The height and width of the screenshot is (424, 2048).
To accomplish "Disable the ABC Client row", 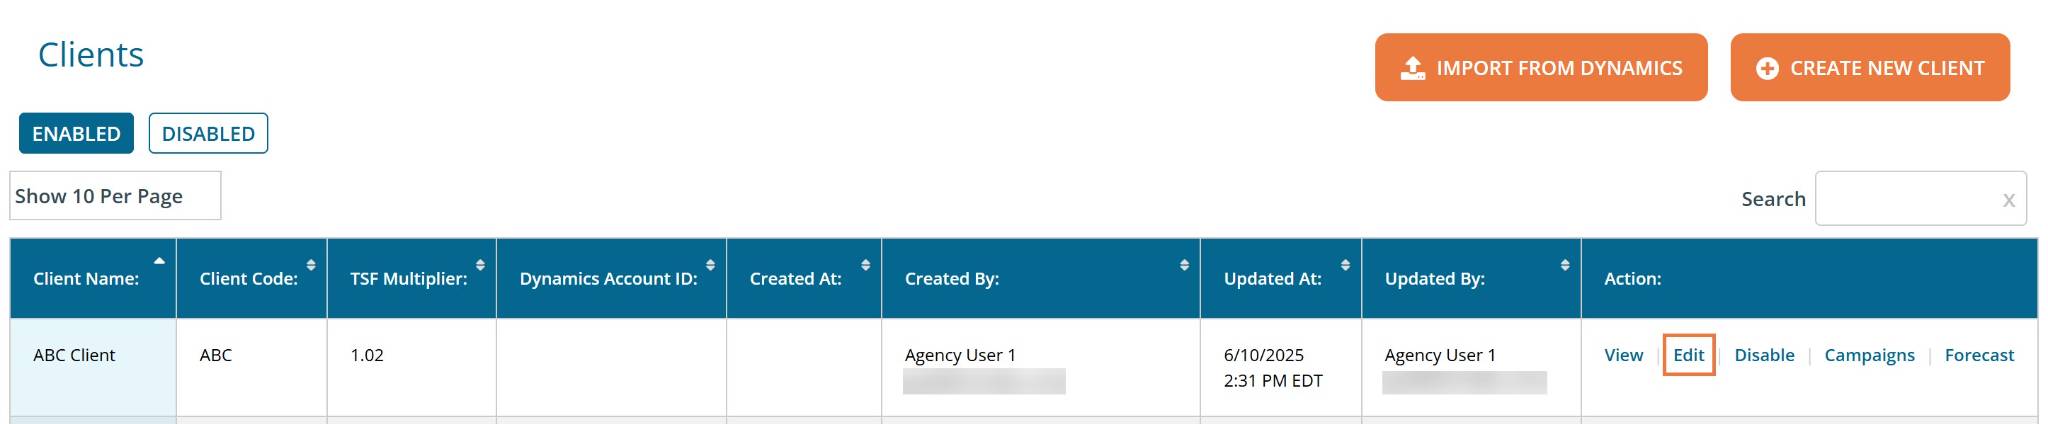I will click(1764, 355).
